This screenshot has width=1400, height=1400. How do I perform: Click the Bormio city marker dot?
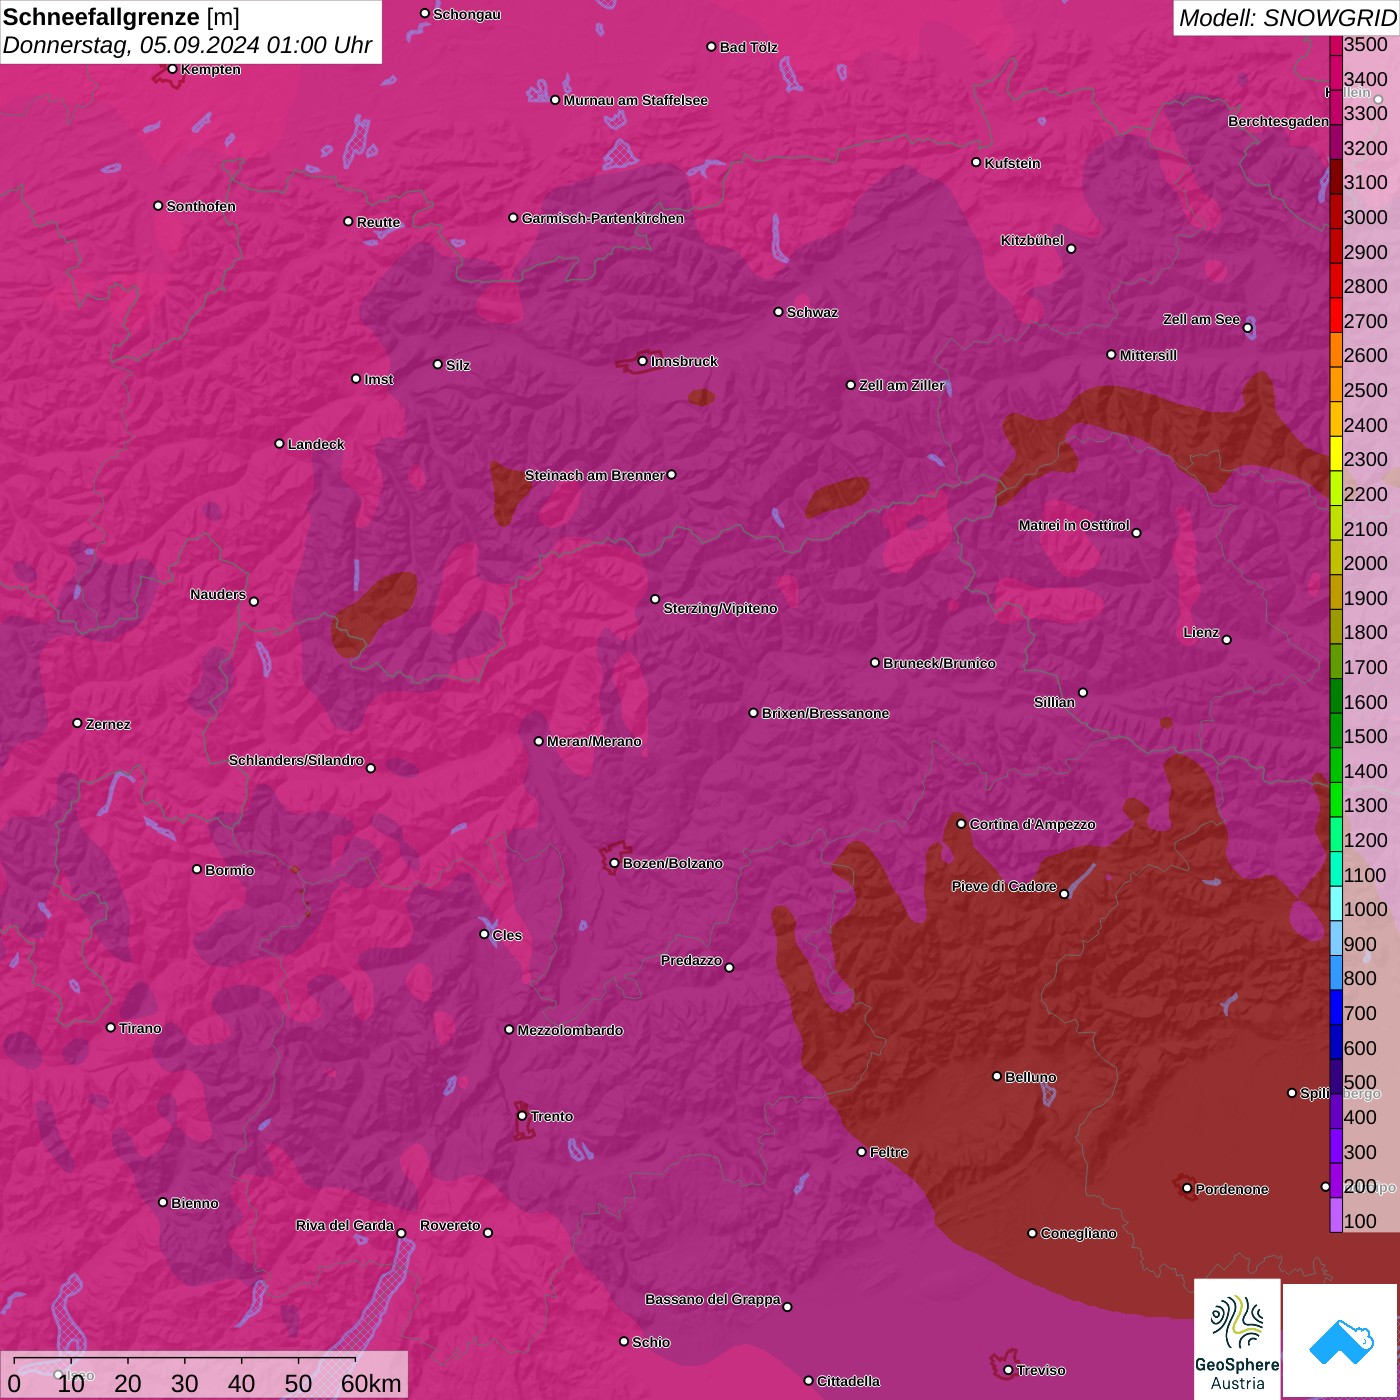[197, 869]
